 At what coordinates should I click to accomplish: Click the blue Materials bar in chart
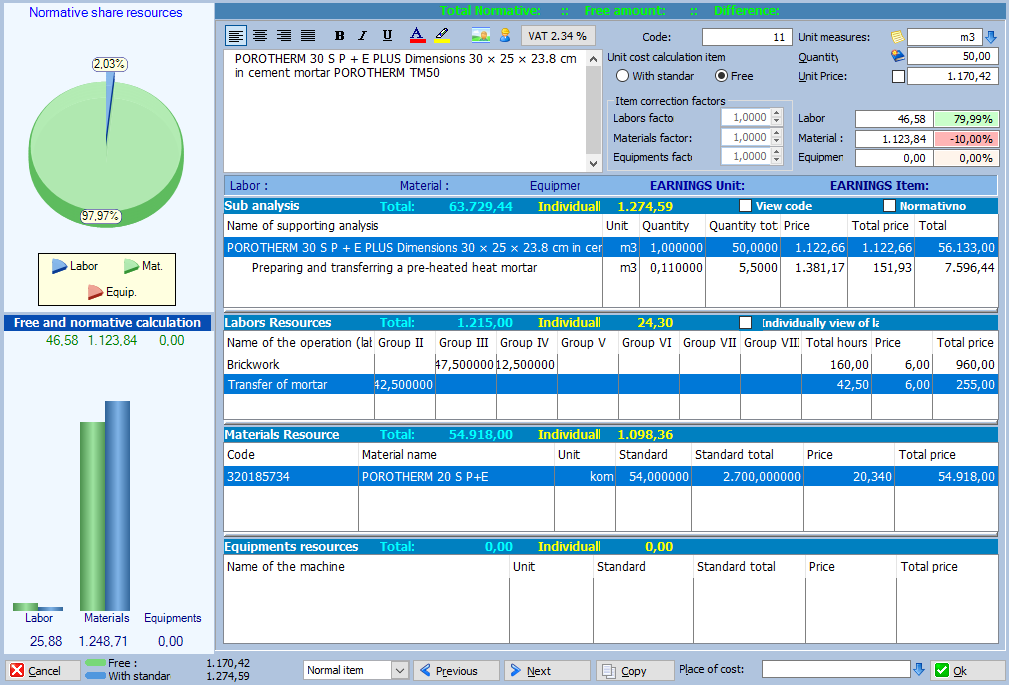point(117,505)
